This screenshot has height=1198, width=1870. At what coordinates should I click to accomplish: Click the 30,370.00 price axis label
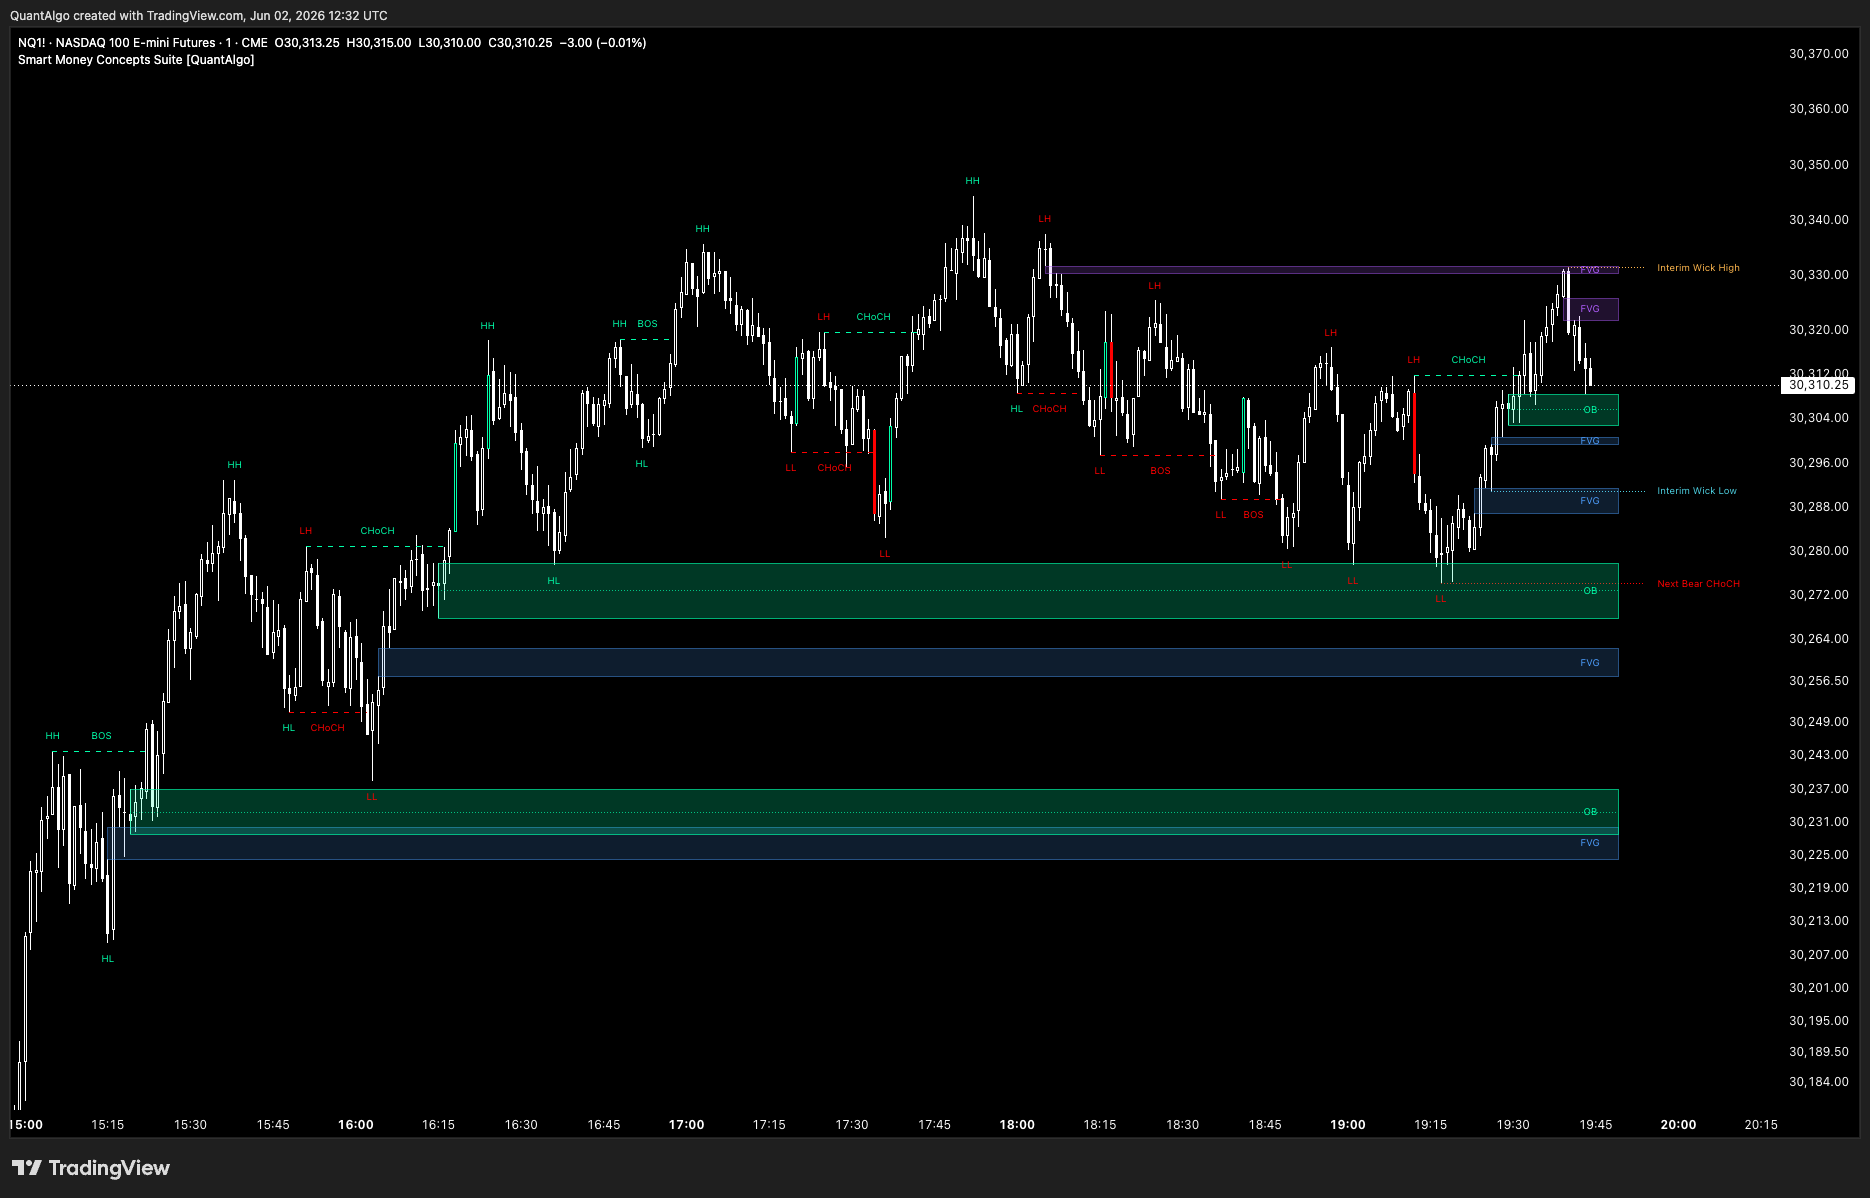click(1818, 54)
